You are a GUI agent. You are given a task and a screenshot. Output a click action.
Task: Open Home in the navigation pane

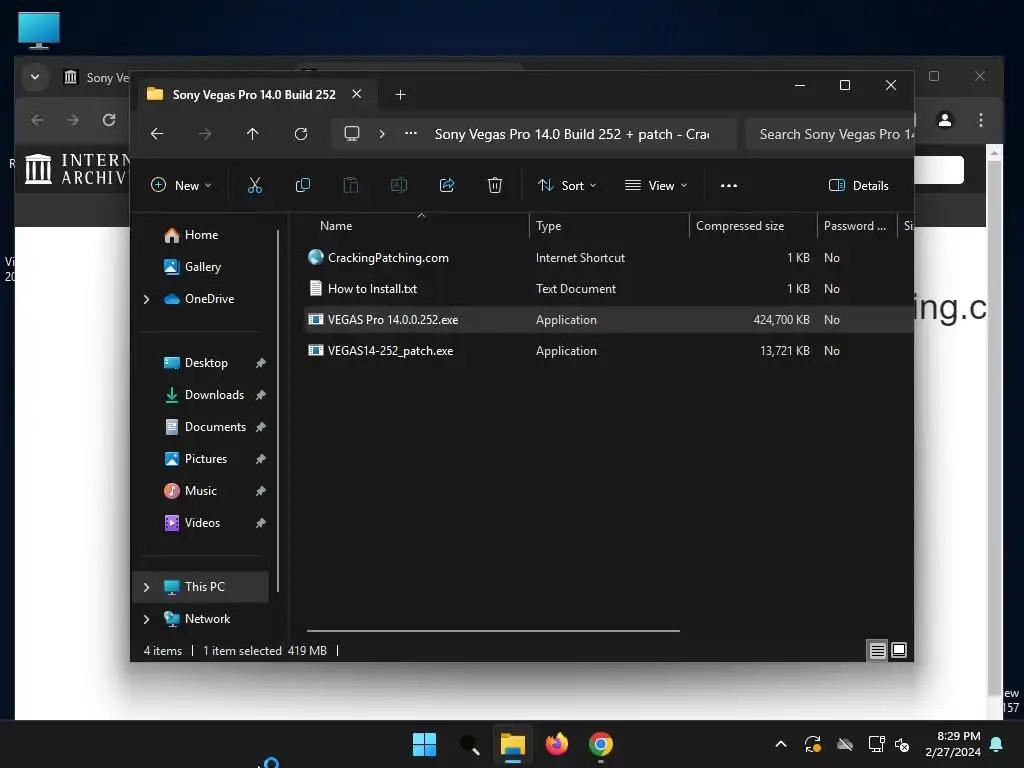pyautogui.click(x=201, y=235)
